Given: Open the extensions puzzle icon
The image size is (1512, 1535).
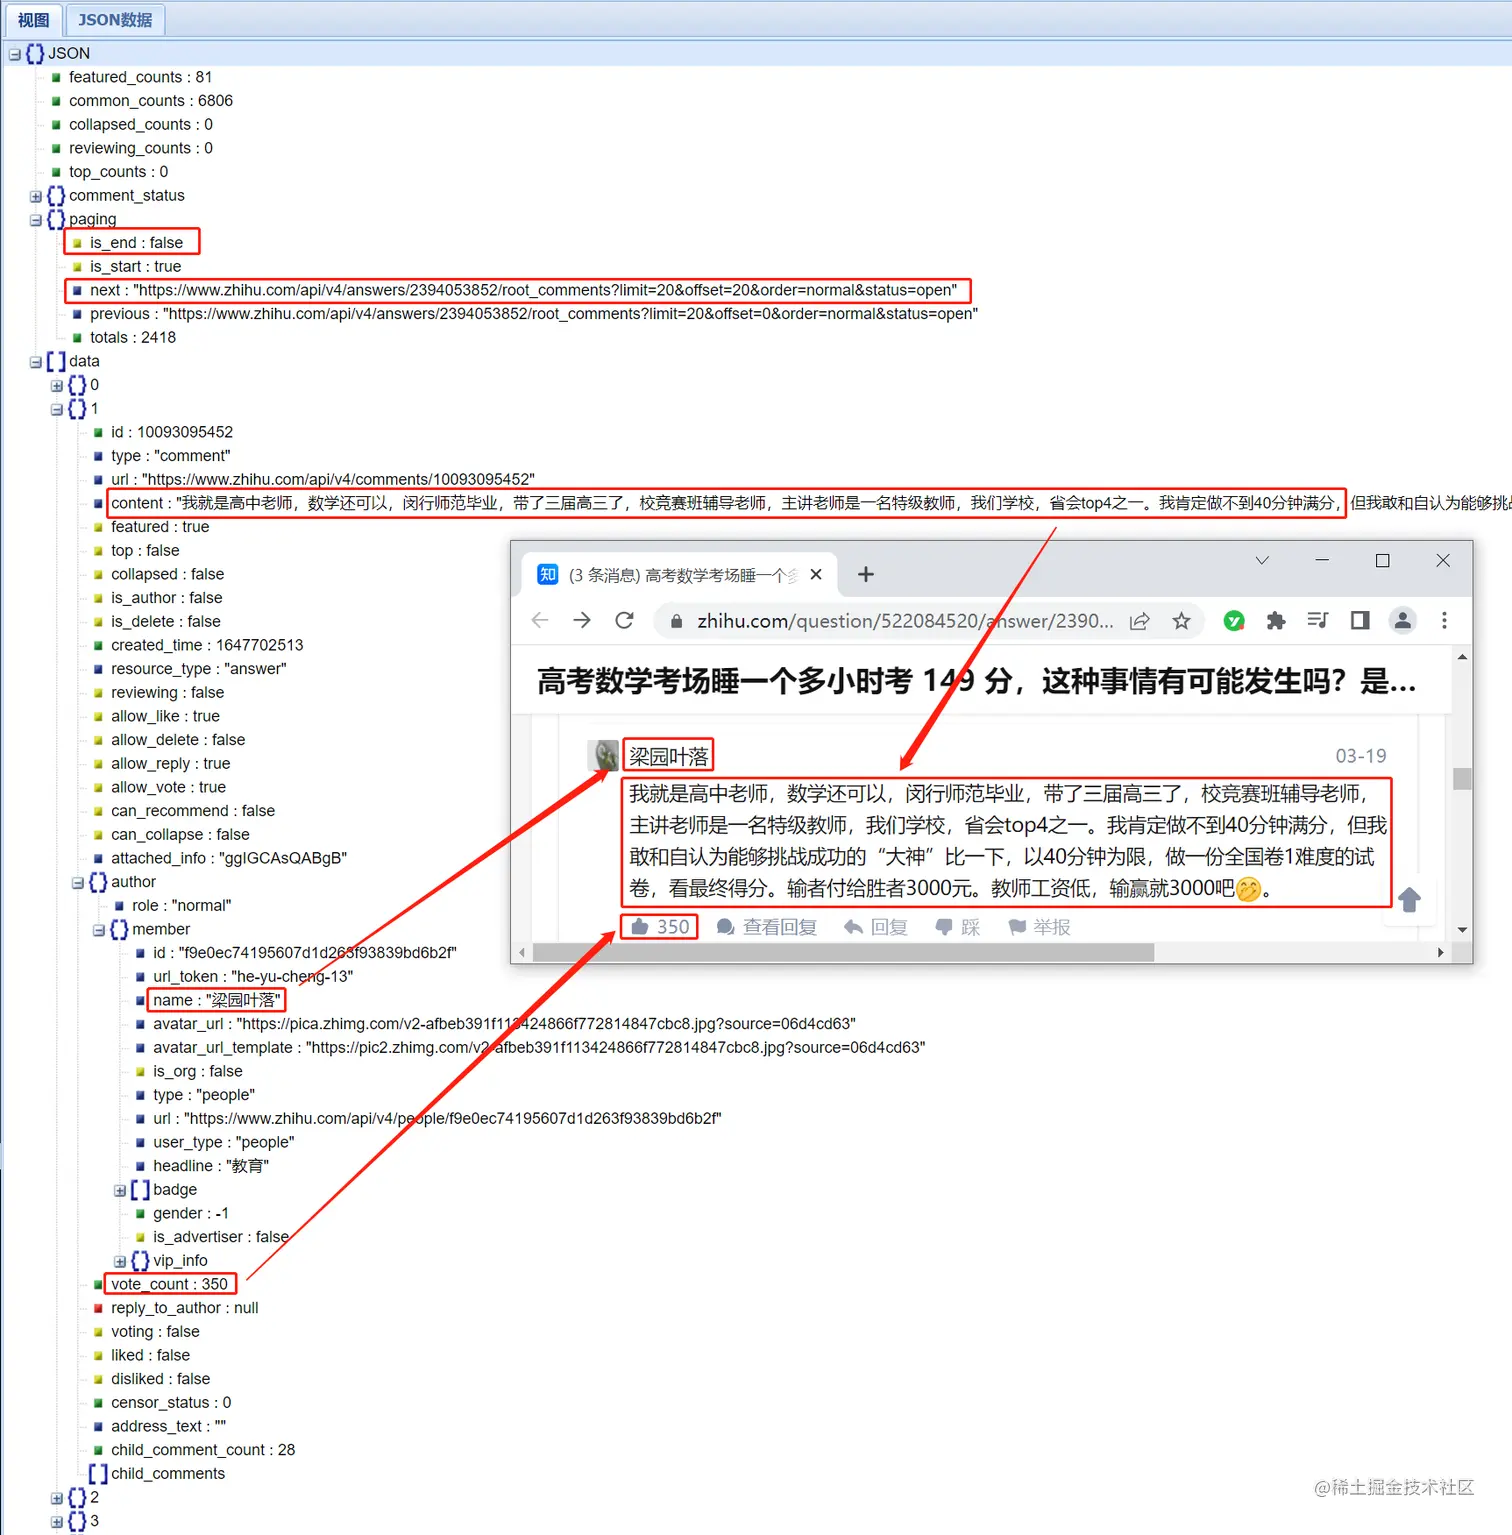Looking at the screenshot, I should pos(1276,621).
